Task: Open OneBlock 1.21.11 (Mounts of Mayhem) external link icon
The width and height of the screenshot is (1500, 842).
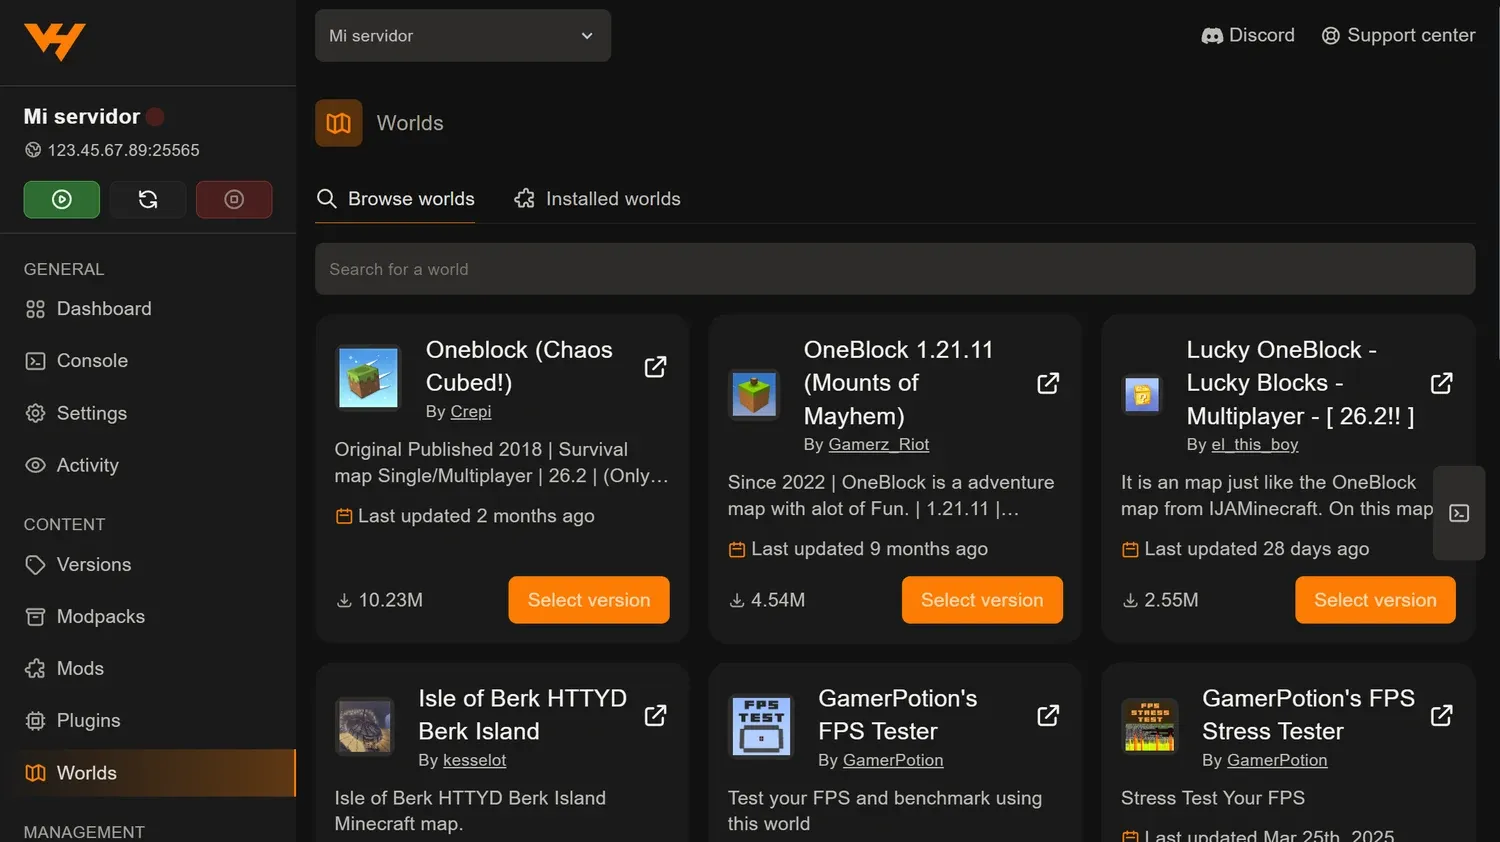Action: coord(1048,383)
